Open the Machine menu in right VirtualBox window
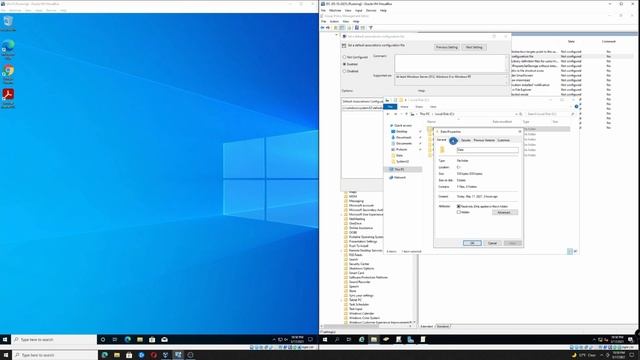This screenshot has width=640, height=360. pyautogui.click(x=335, y=10)
